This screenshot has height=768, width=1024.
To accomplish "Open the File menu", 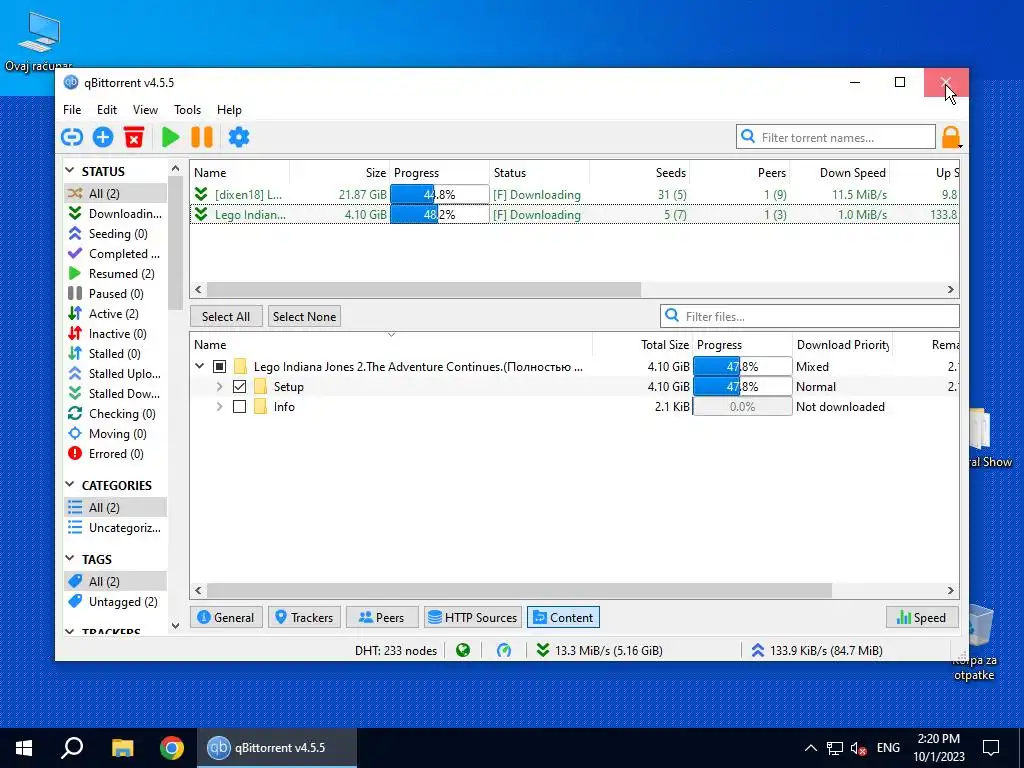I will click(x=72, y=110).
